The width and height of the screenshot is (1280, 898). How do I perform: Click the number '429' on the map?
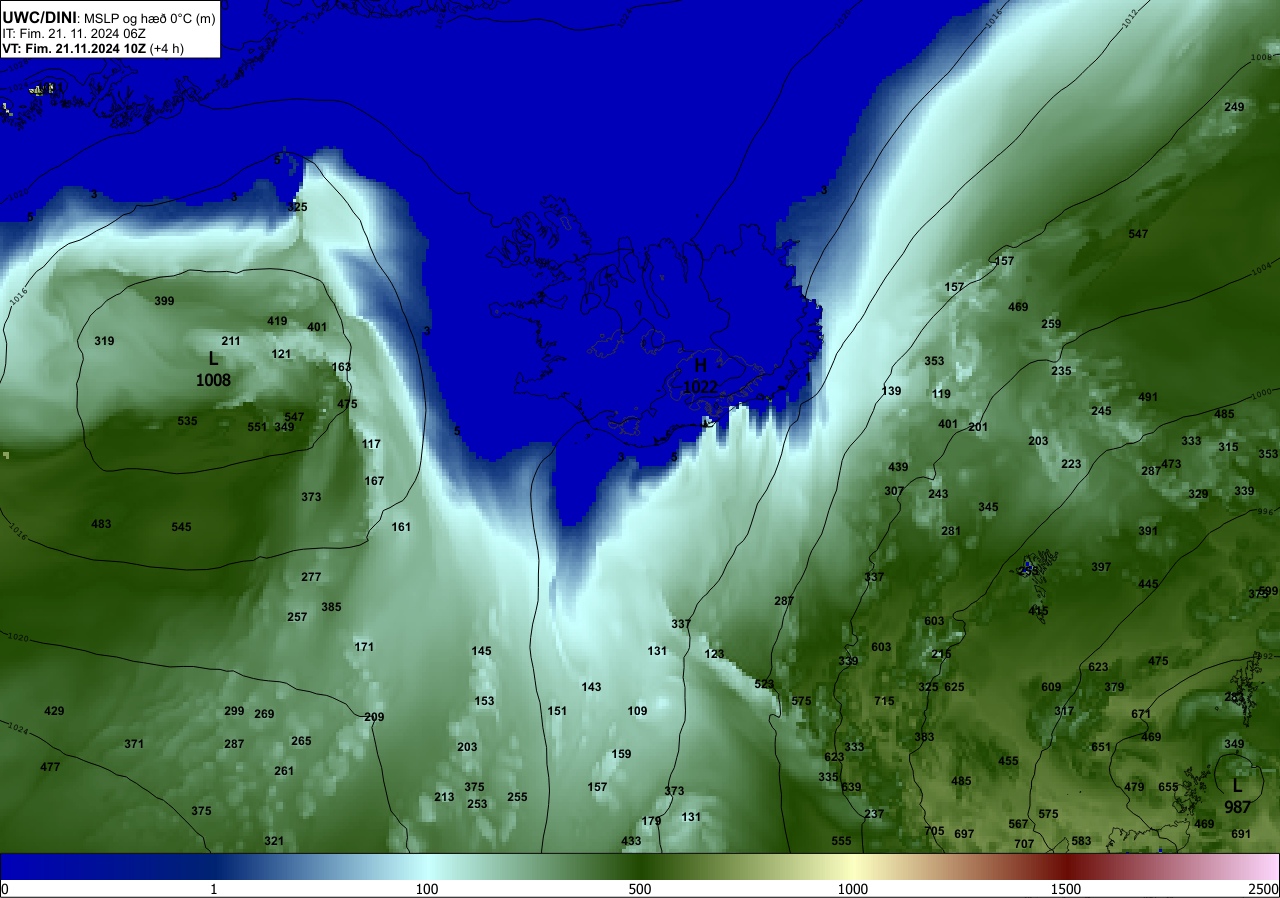coord(54,711)
